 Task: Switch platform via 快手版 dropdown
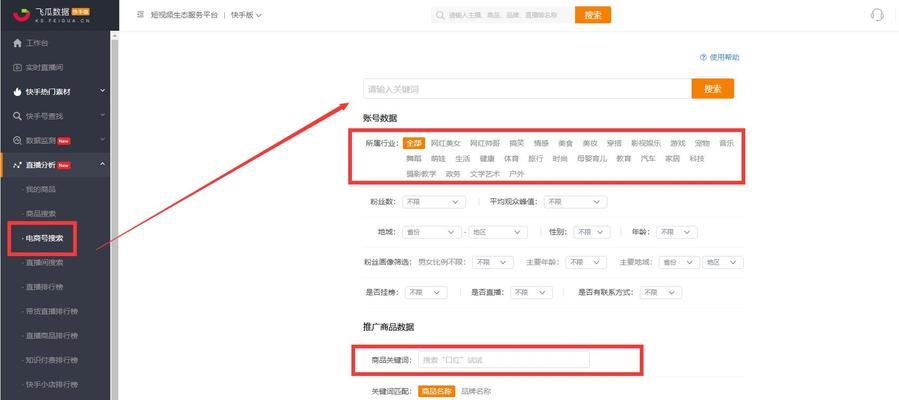click(x=247, y=15)
